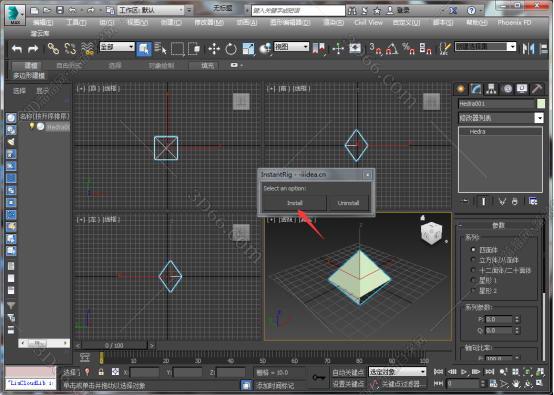Viewport: 554px width, 395px height.
Task: Click the Set Key button
Action: [x=348, y=384]
